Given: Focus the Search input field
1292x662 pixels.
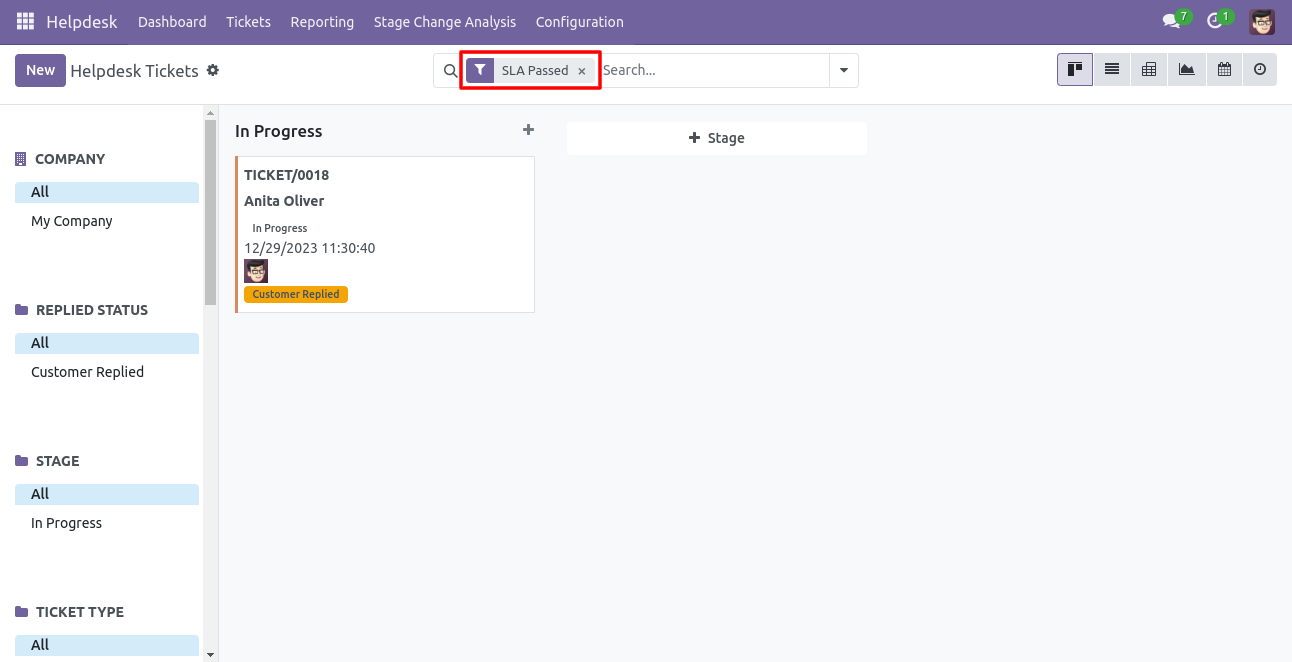Looking at the screenshot, I should [713, 70].
